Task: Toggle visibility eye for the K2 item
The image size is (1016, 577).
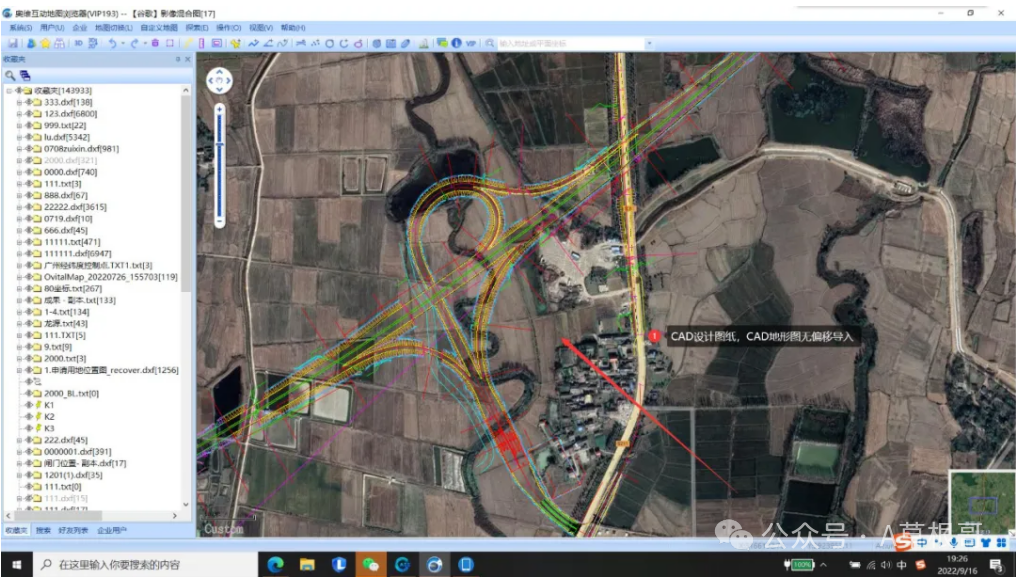Action: pyautogui.click(x=27, y=416)
